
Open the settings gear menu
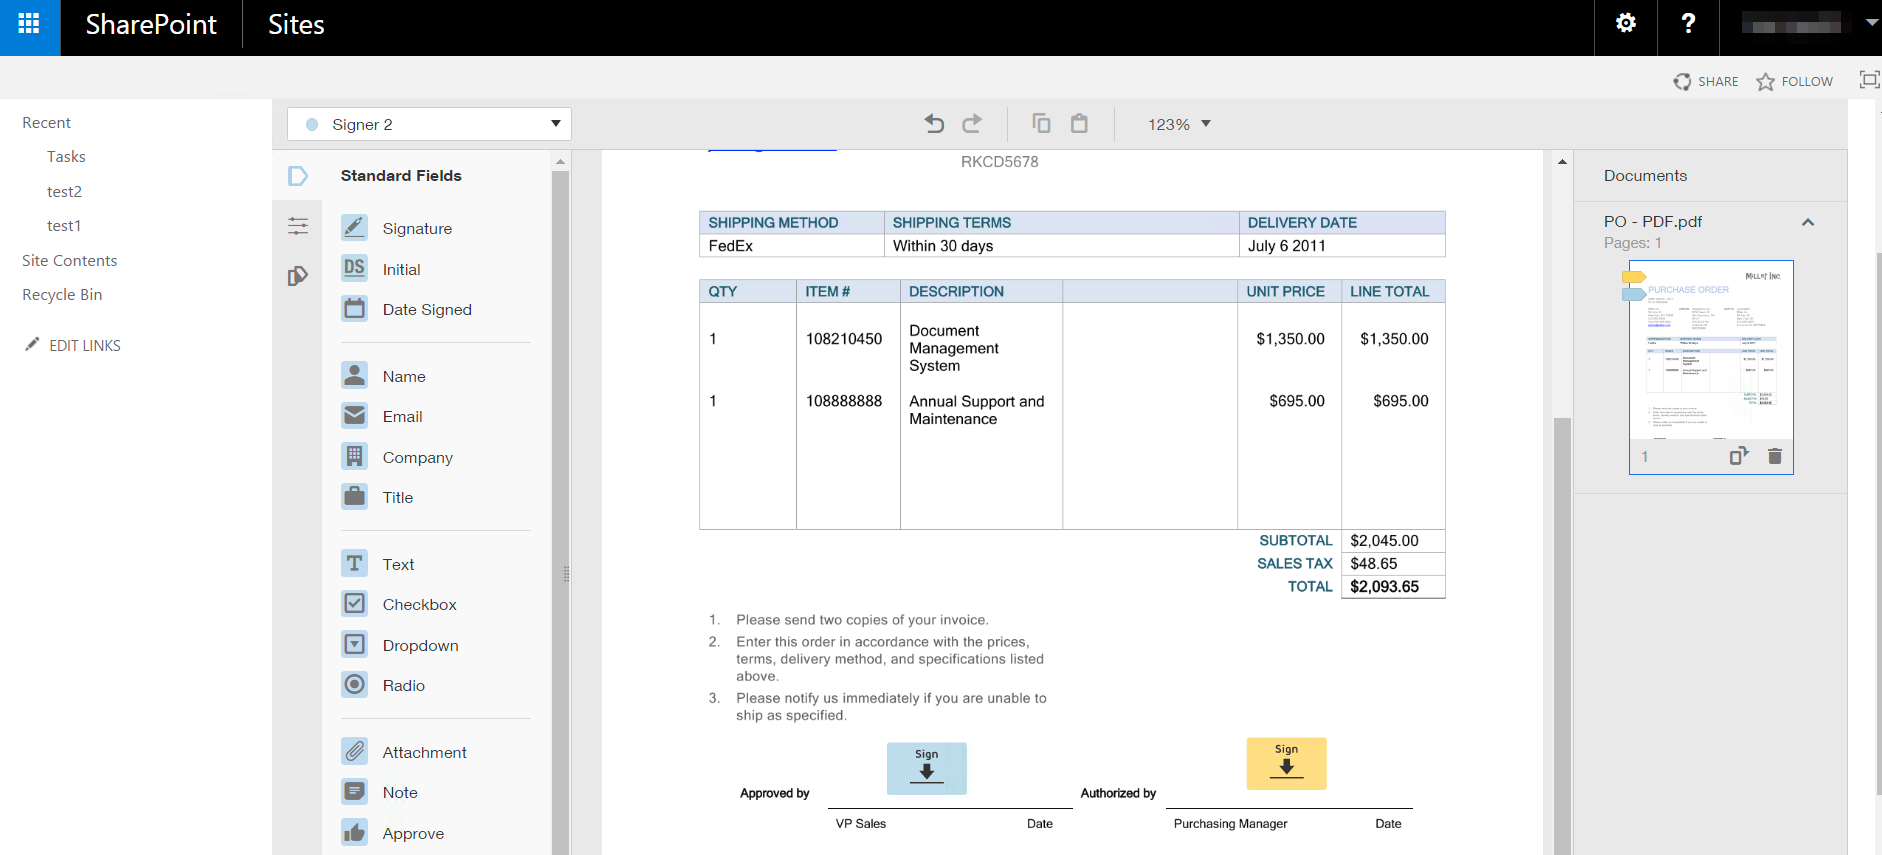pos(1626,24)
